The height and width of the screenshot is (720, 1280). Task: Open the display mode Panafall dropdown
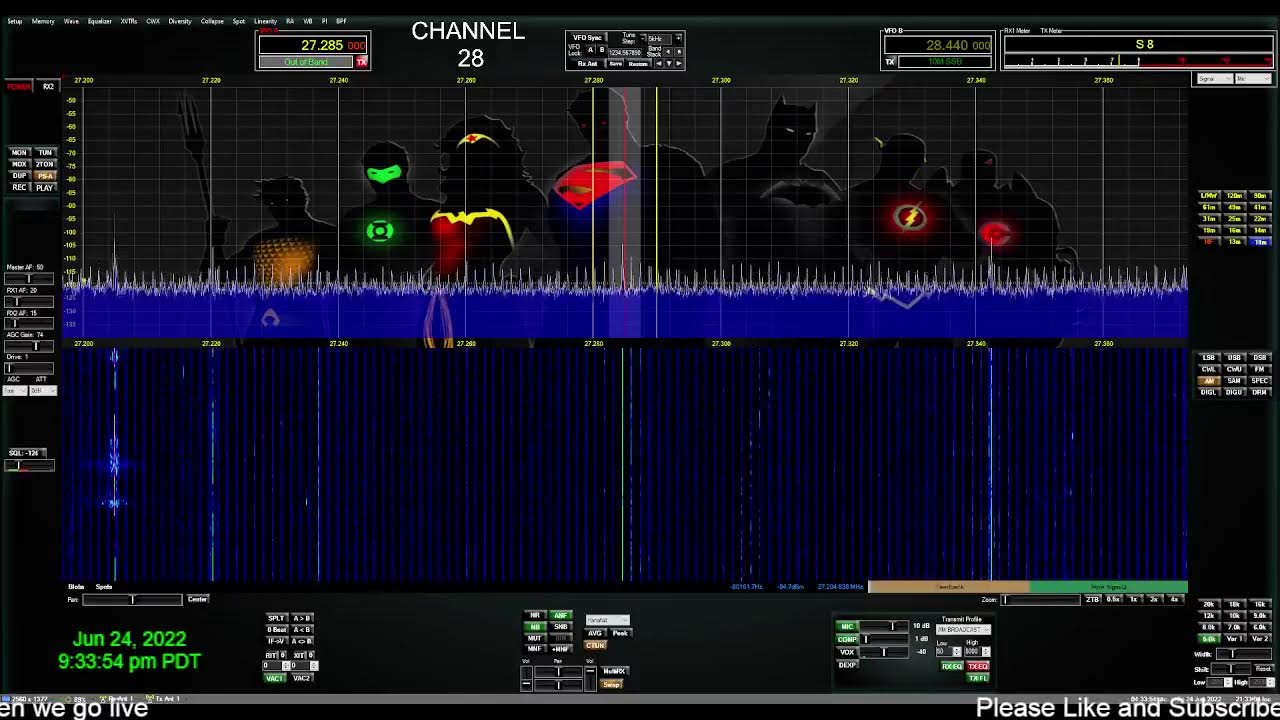pos(607,621)
